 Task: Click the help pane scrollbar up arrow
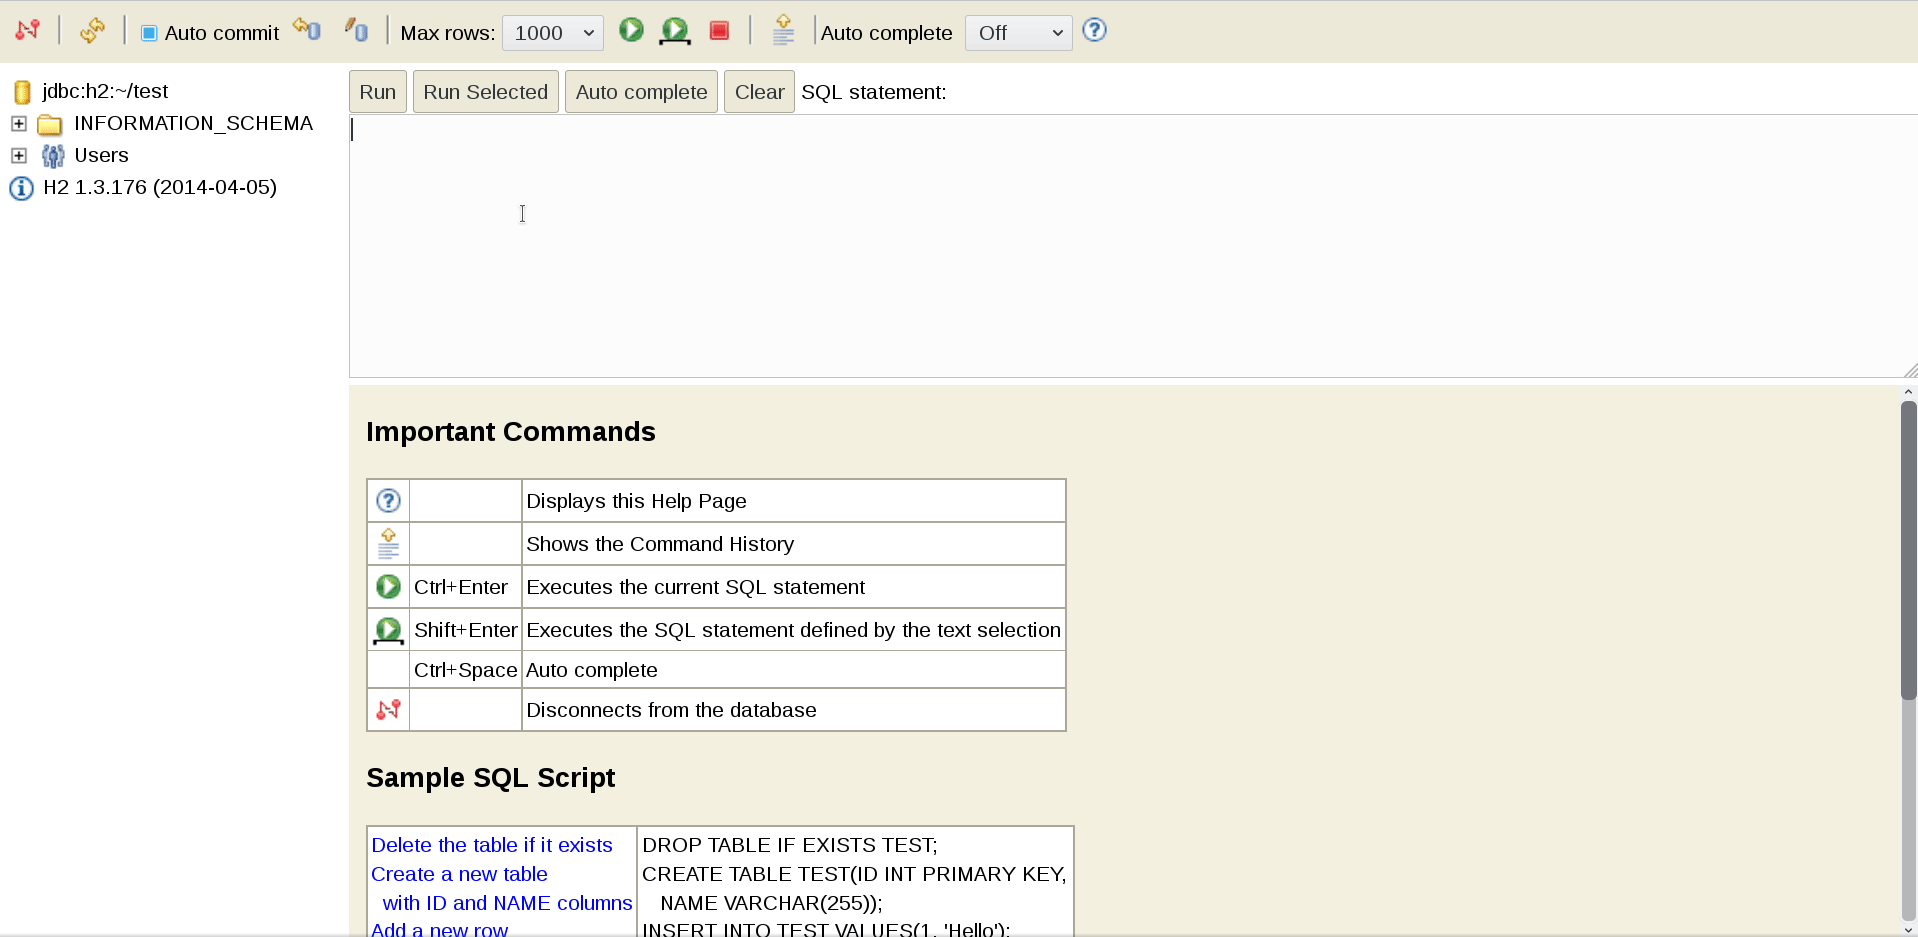pyautogui.click(x=1909, y=393)
